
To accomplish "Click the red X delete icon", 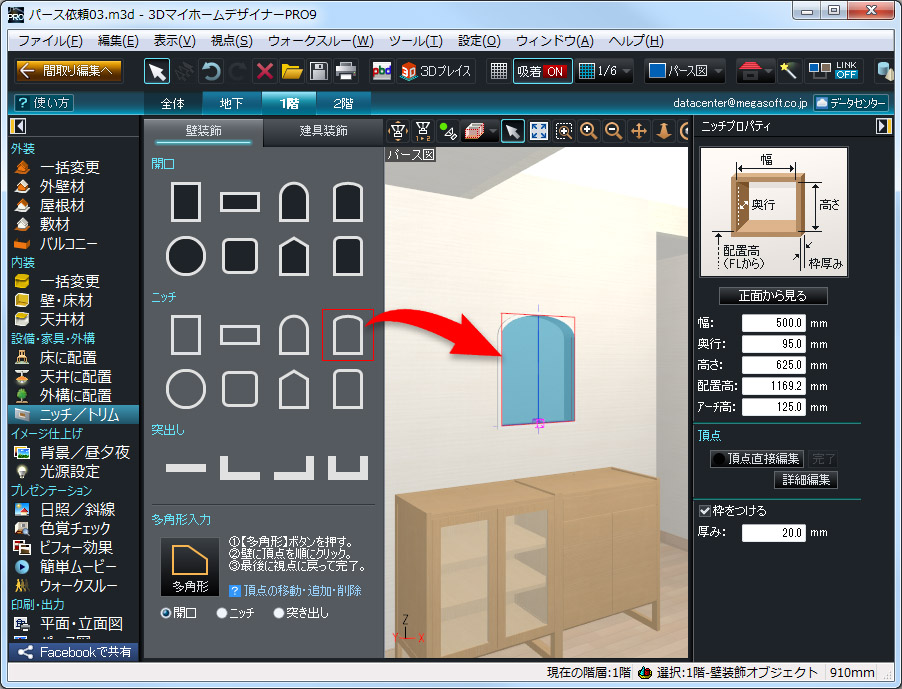I will (x=265, y=71).
